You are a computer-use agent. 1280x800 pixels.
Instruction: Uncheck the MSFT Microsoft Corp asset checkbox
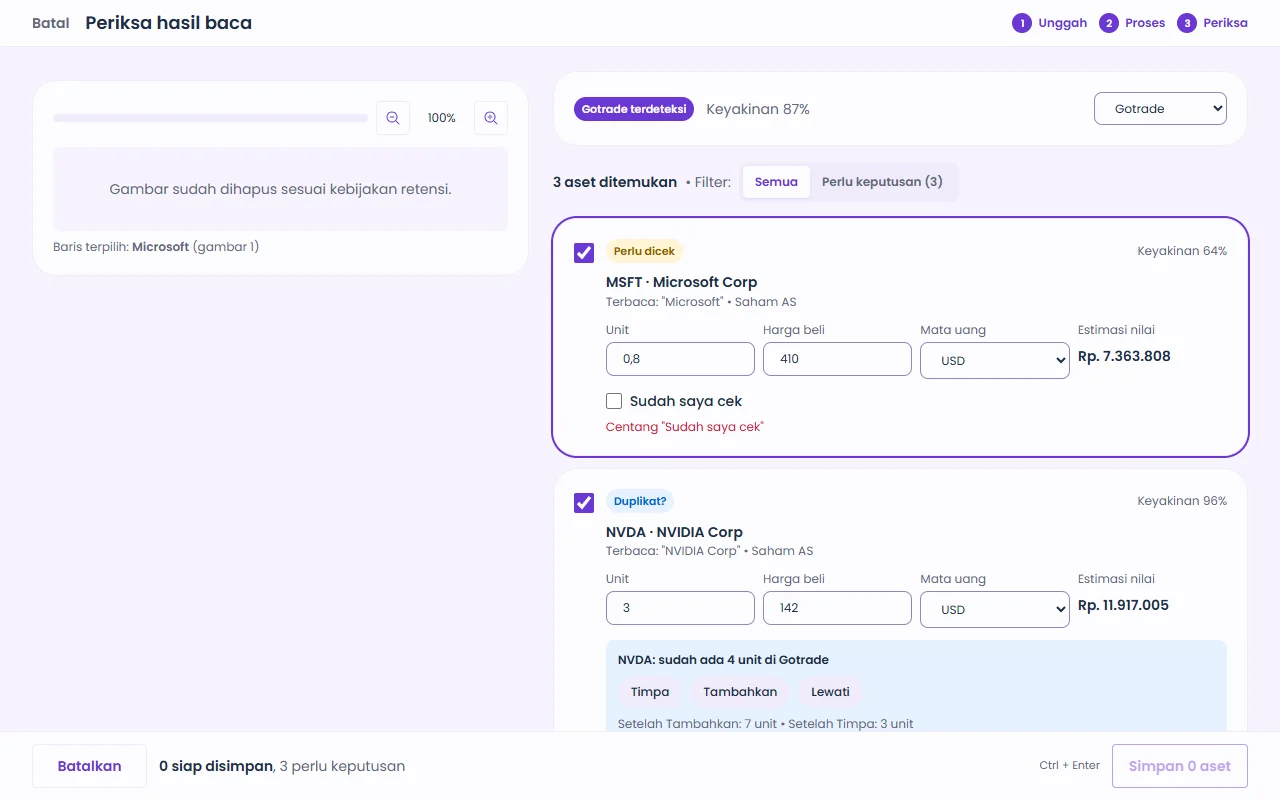point(584,253)
